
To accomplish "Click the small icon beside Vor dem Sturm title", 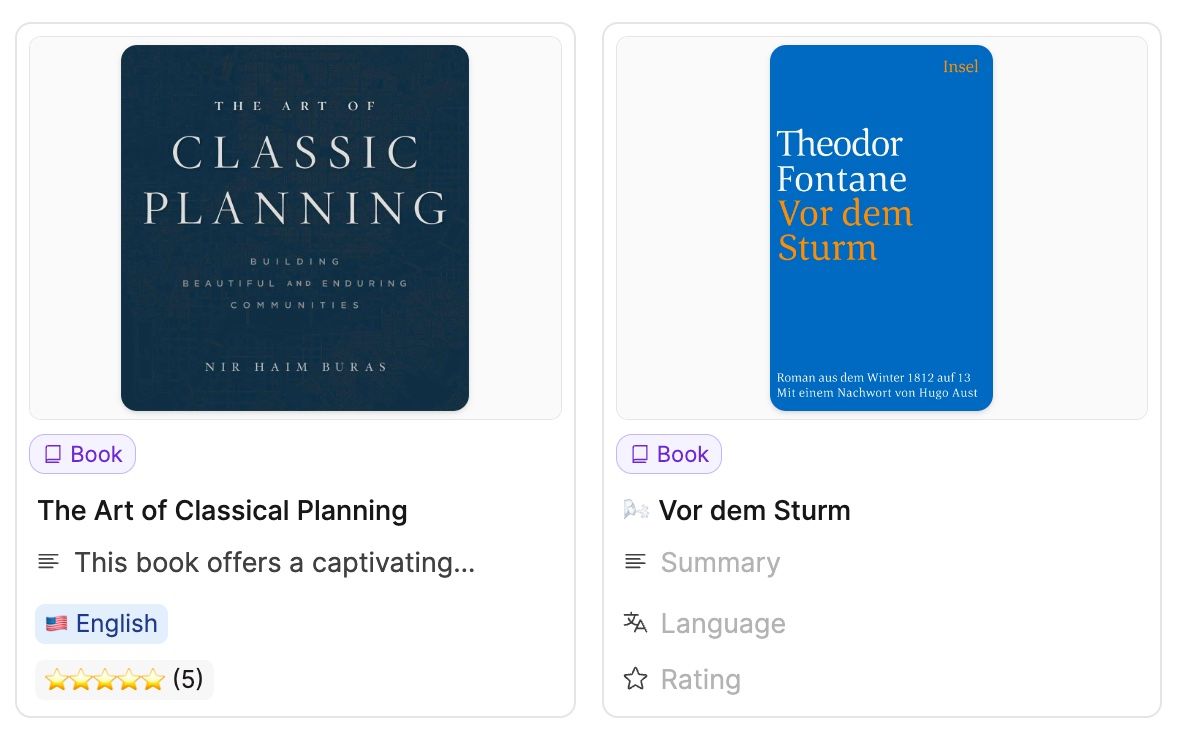I will click(635, 511).
